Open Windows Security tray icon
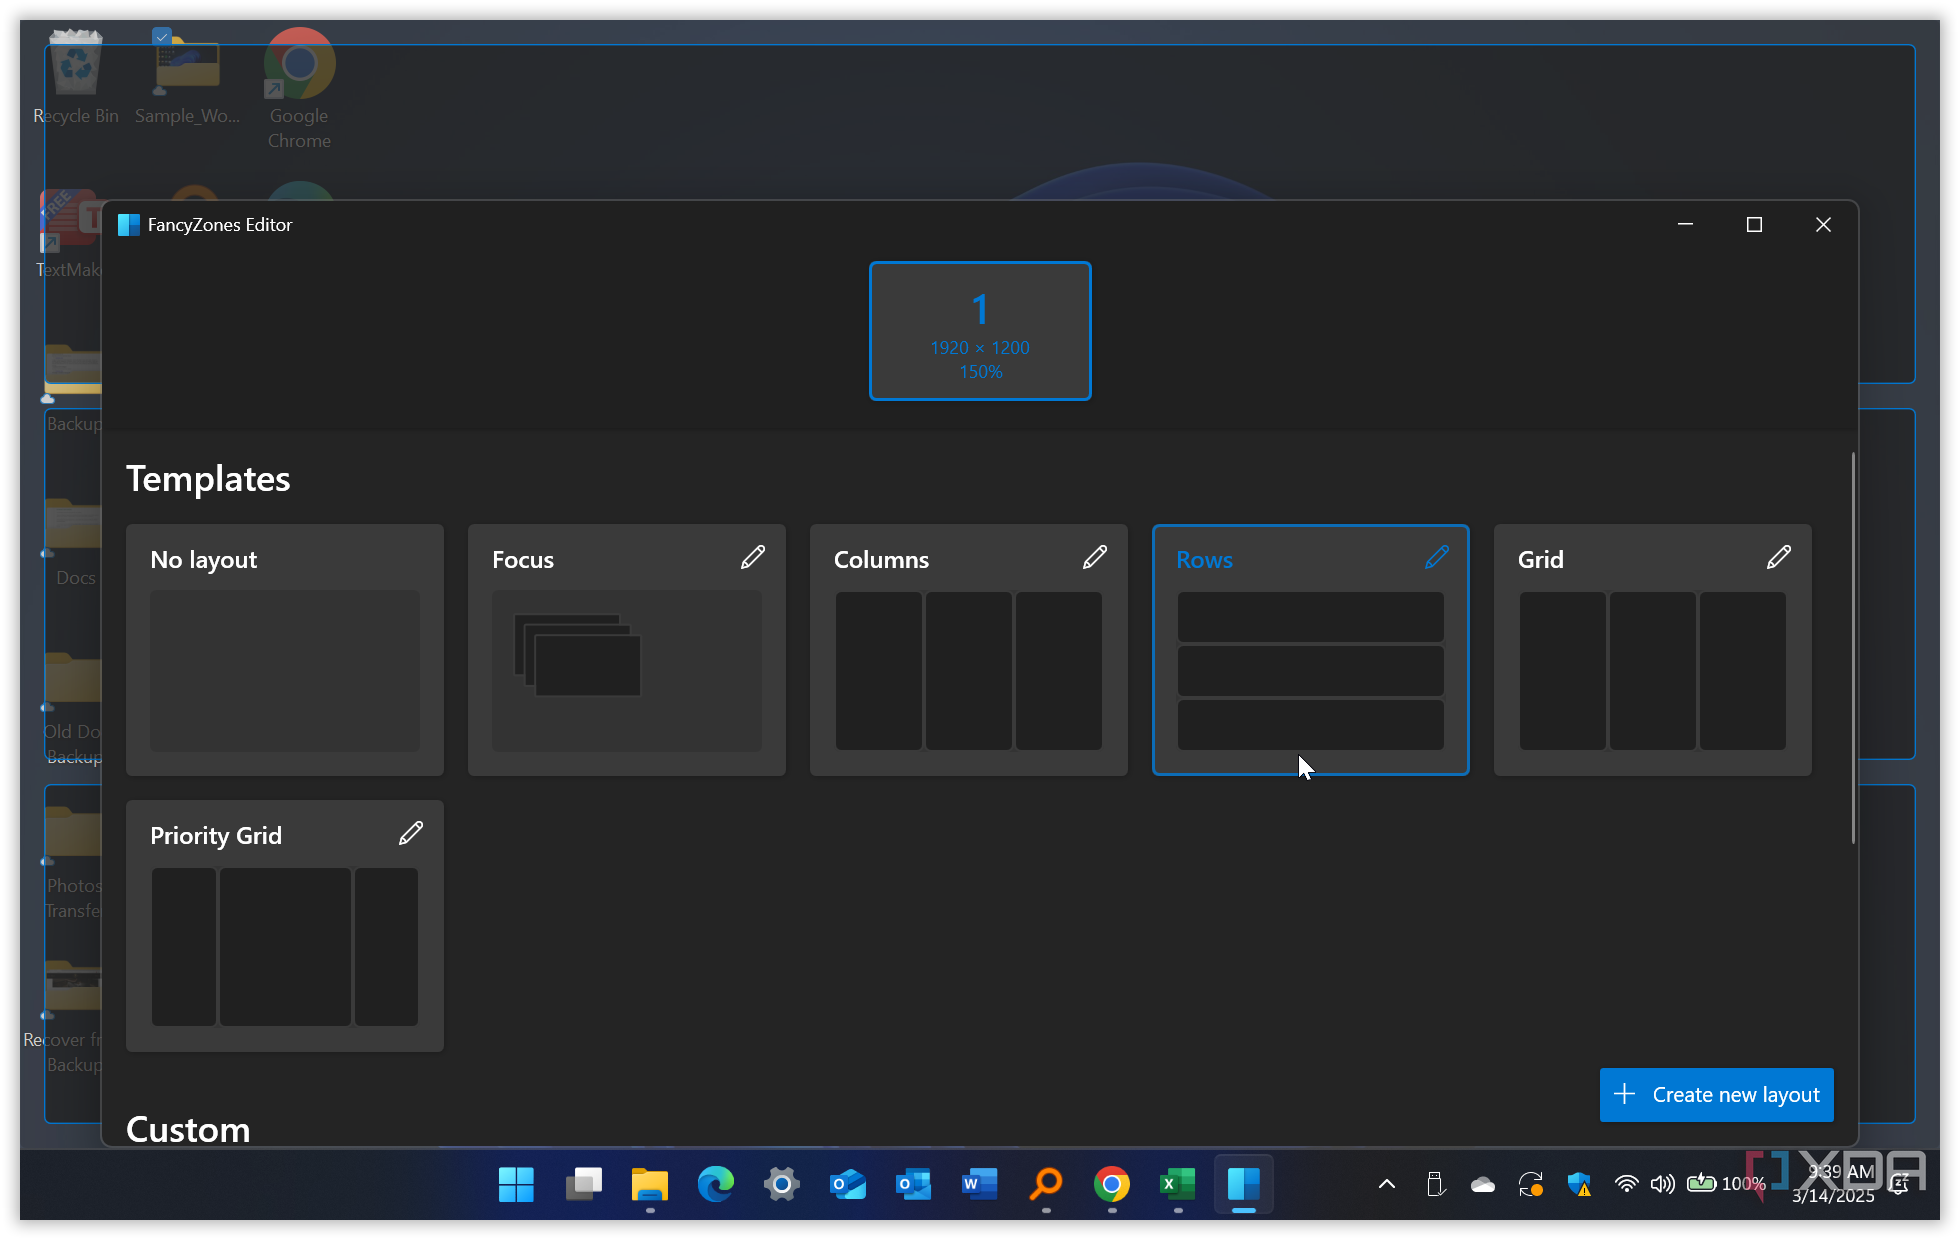 point(1579,1185)
